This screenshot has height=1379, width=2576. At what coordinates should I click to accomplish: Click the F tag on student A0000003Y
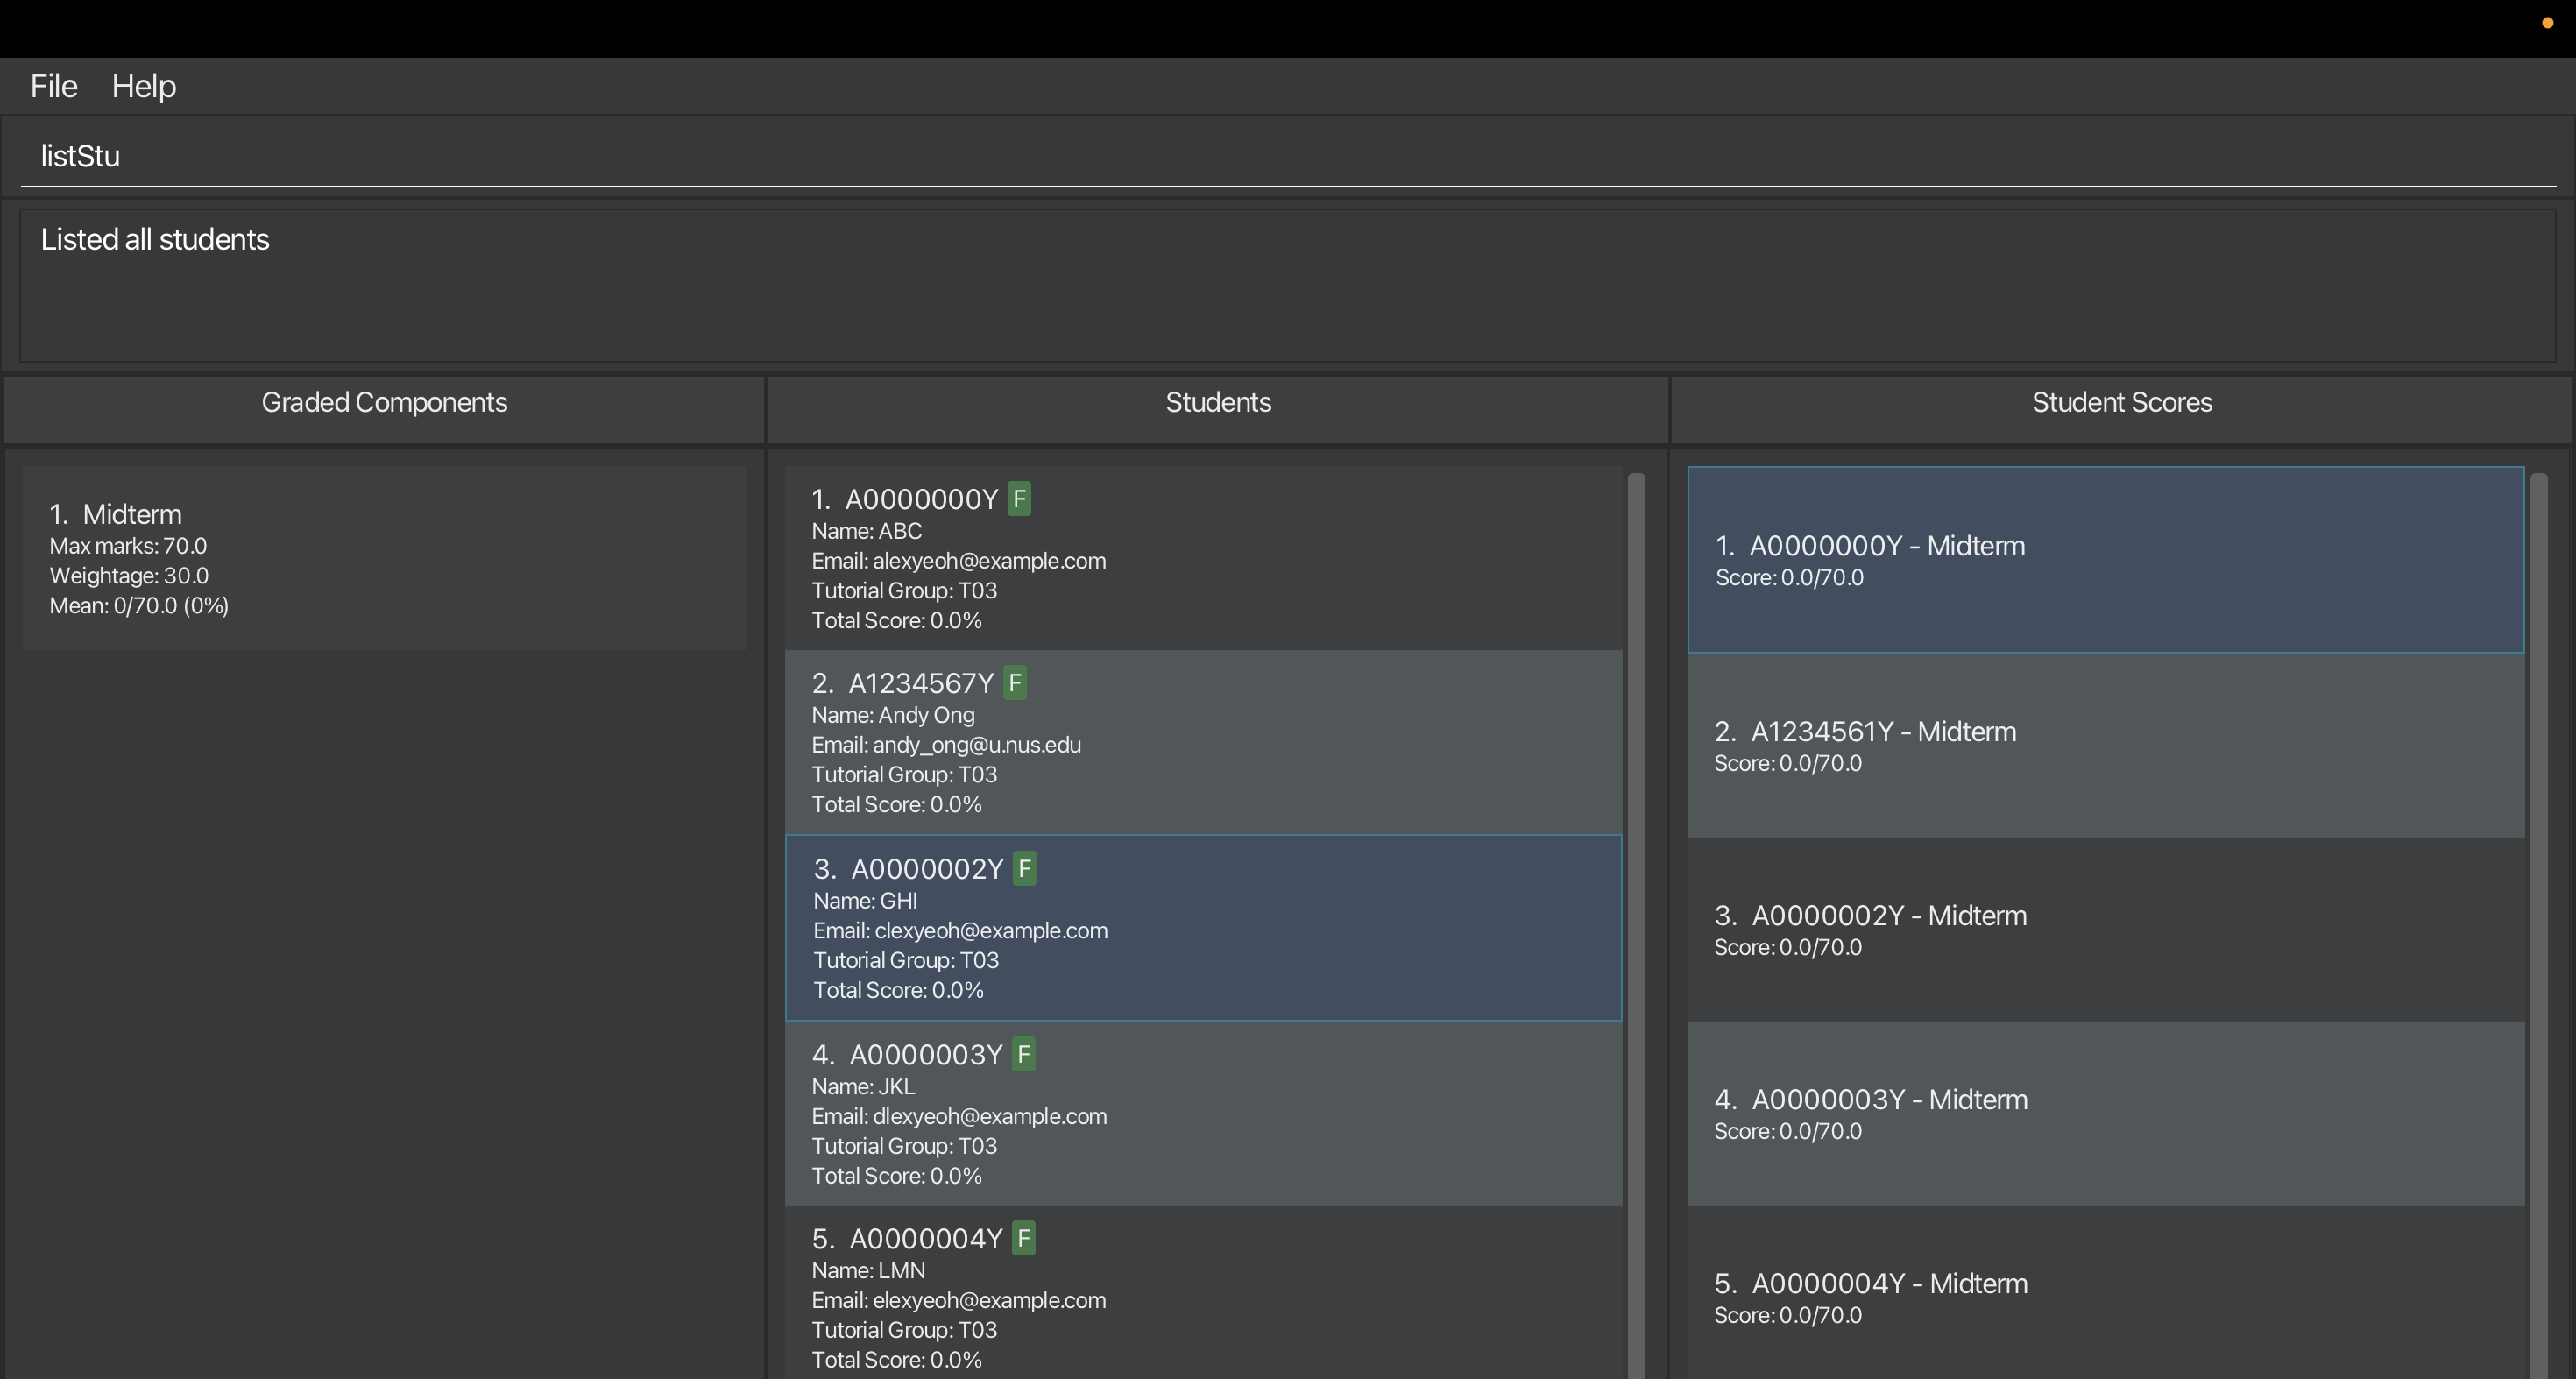pos(1023,1054)
